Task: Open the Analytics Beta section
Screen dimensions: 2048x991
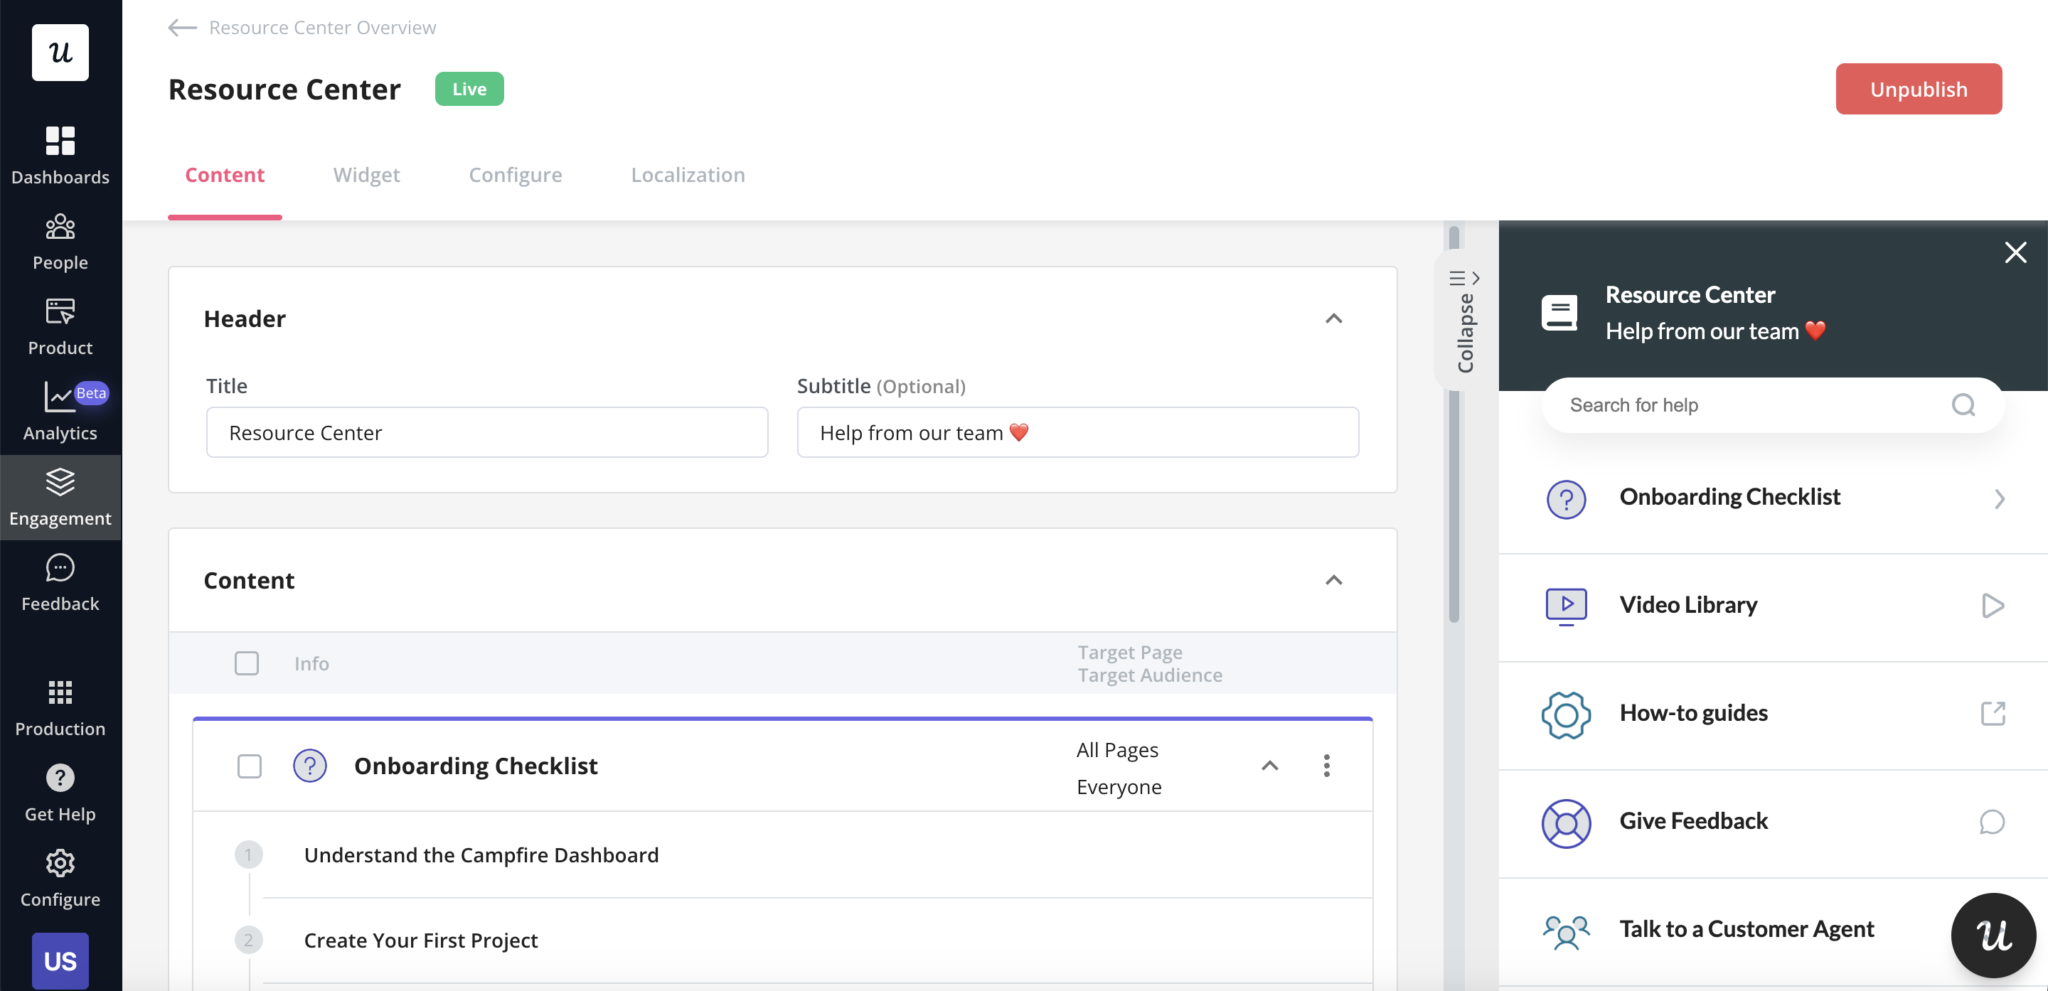Action: tap(60, 410)
